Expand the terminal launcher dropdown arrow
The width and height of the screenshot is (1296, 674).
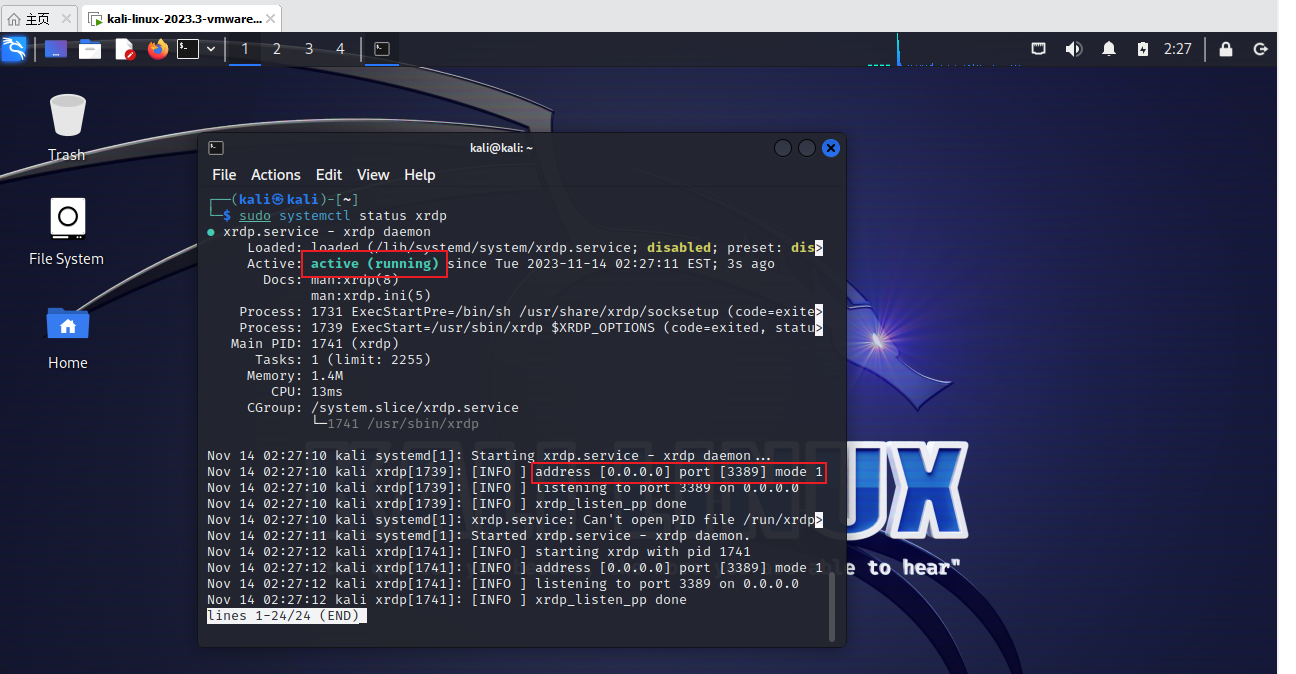[211, 49]
